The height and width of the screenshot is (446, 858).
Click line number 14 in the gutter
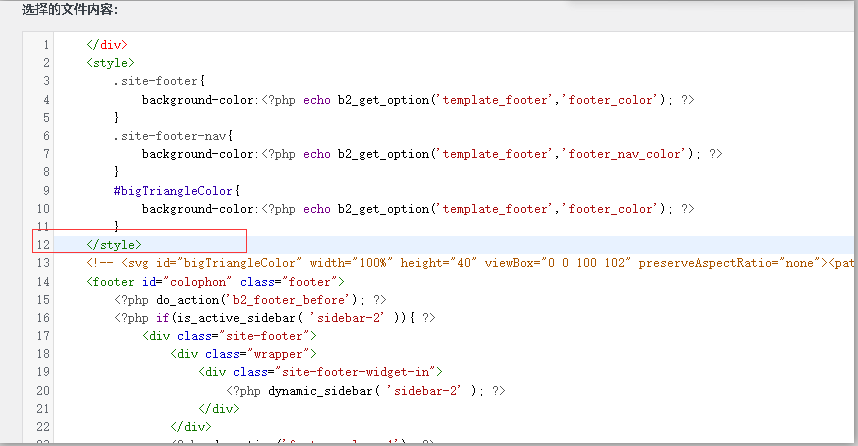click(x=43, y=281)
